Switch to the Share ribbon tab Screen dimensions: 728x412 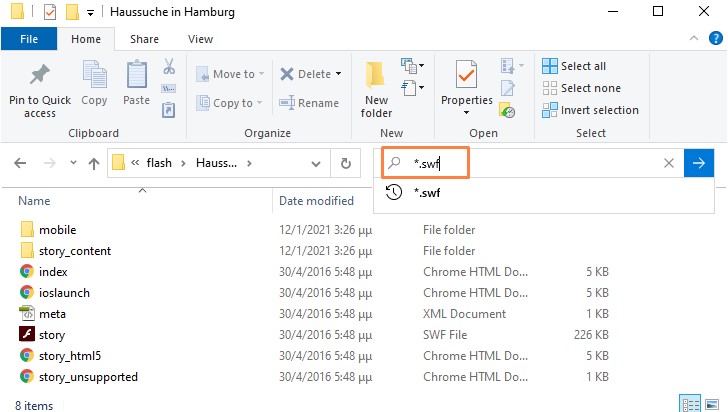coord(144,39)
